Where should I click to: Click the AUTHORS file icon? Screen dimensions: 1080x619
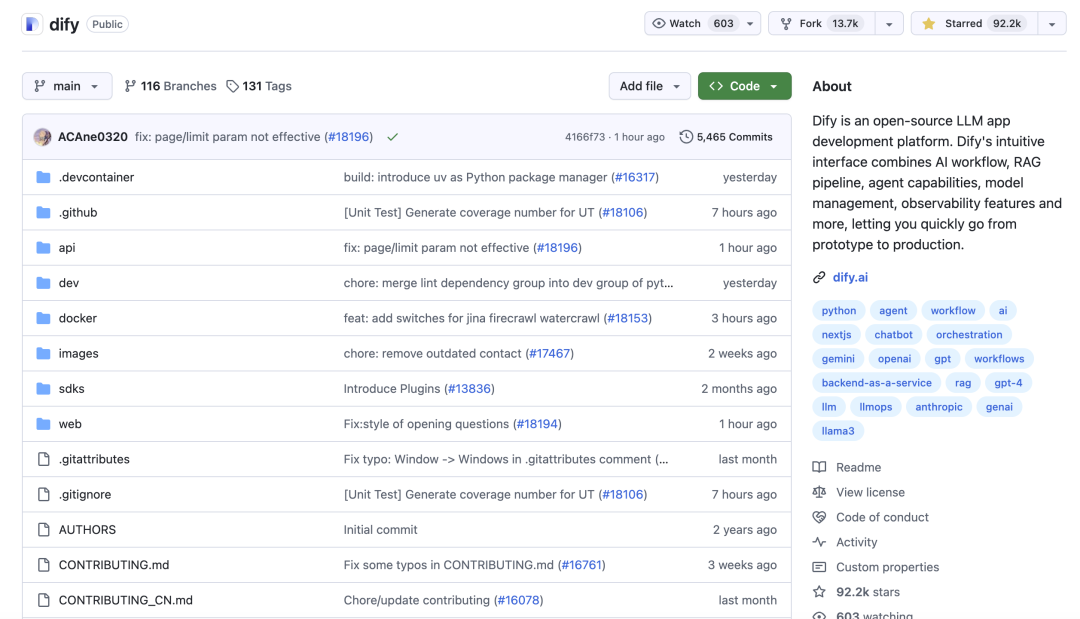tap(43, 529)
